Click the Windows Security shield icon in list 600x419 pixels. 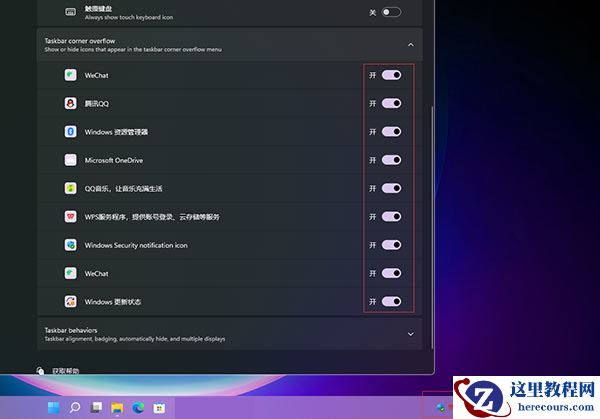tap(70, 245)
